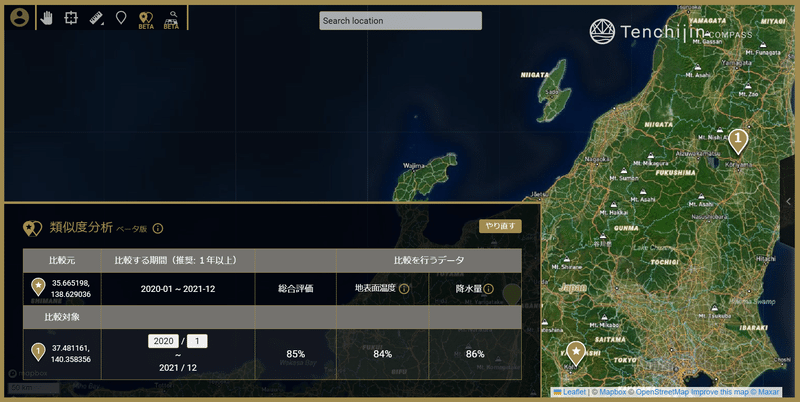Click the star marker near Kofu
800x402 pixels.
click(576, 353)
